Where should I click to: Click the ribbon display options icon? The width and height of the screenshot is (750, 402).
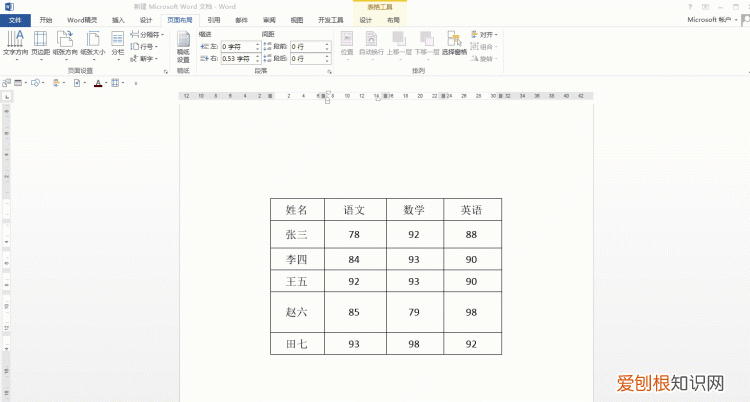(x=706, y=7)
